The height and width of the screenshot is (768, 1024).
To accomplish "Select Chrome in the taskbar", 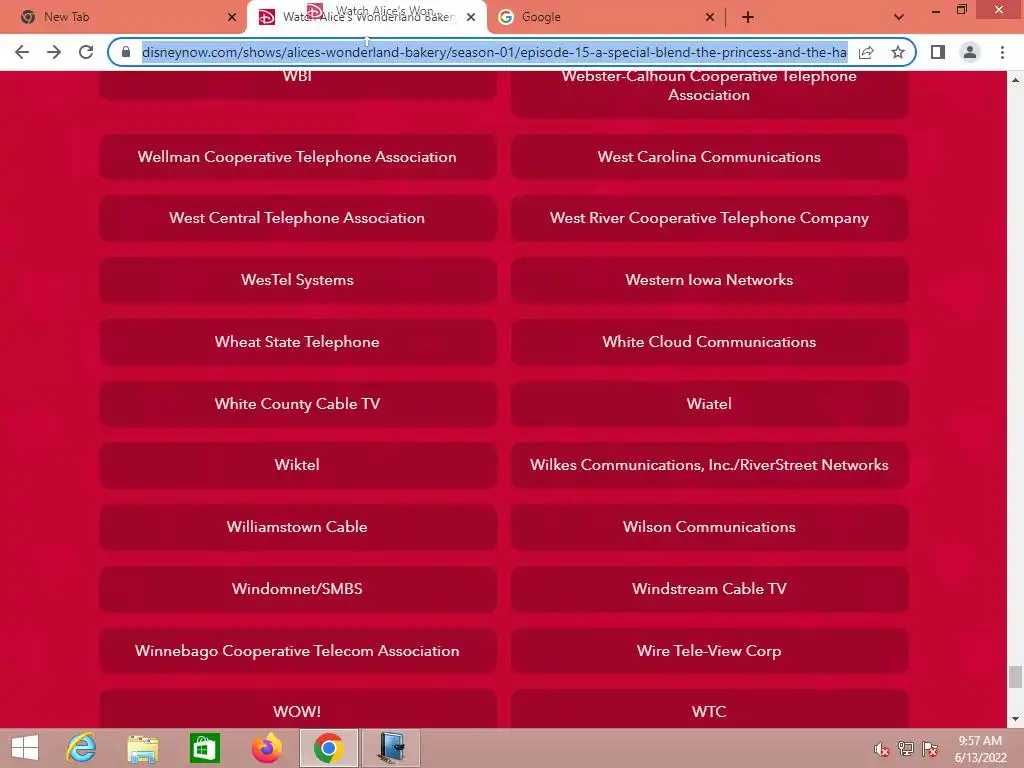I will click(x=328, y=748).
